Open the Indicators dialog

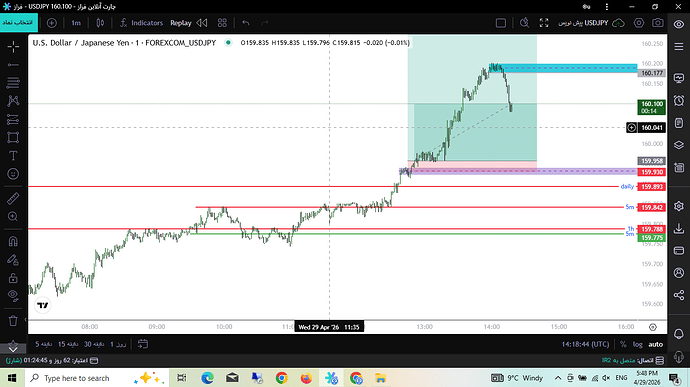click(x=141, y=23)
